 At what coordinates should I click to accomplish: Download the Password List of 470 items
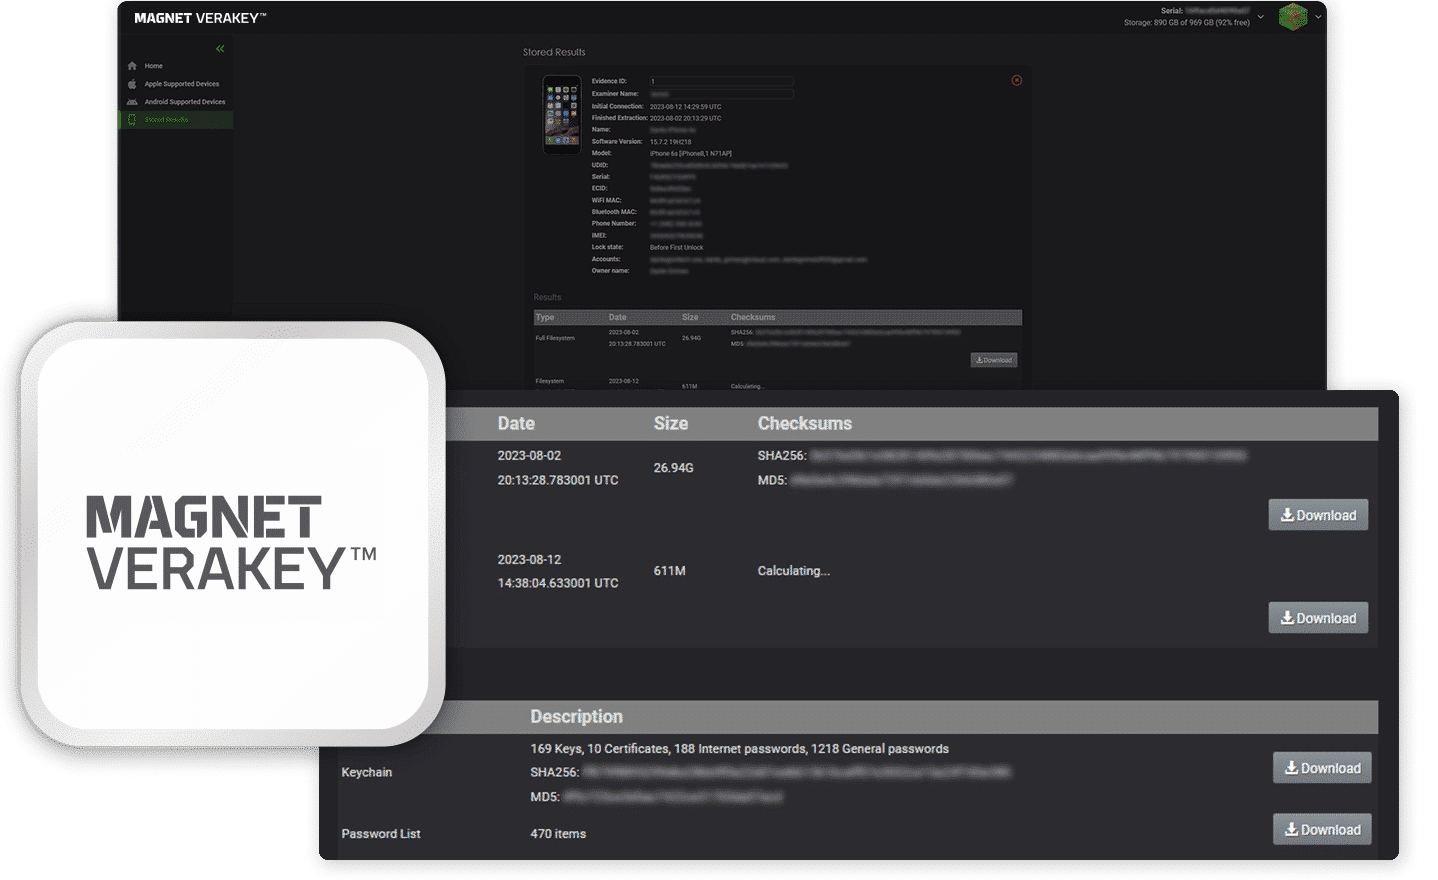coord(1322,829)
